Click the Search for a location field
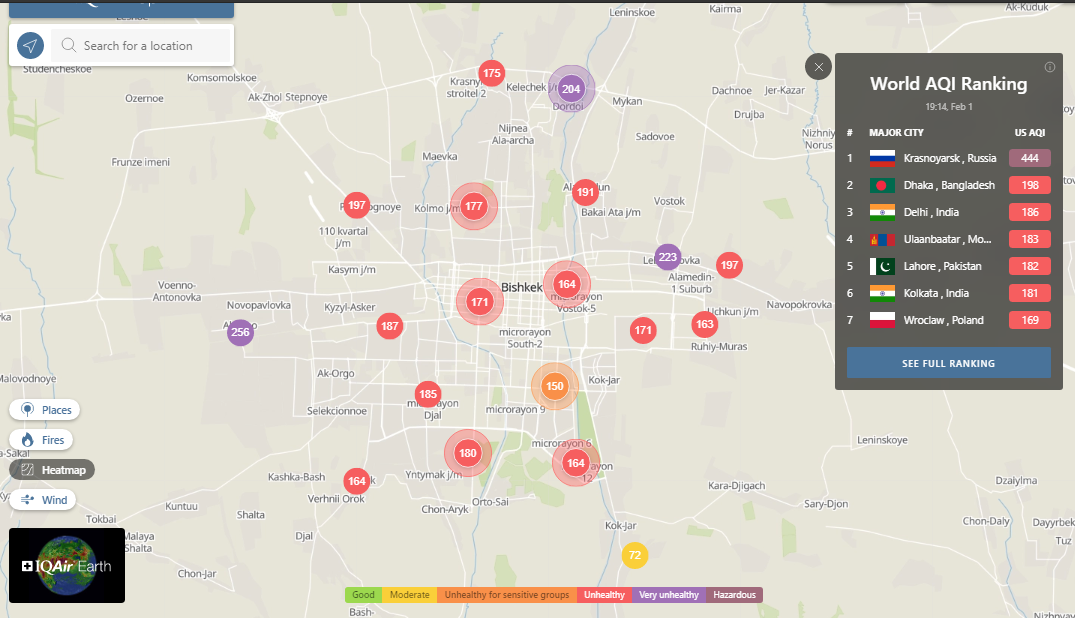The width and height of the screenshot is (1075, 618). (150, 46)
